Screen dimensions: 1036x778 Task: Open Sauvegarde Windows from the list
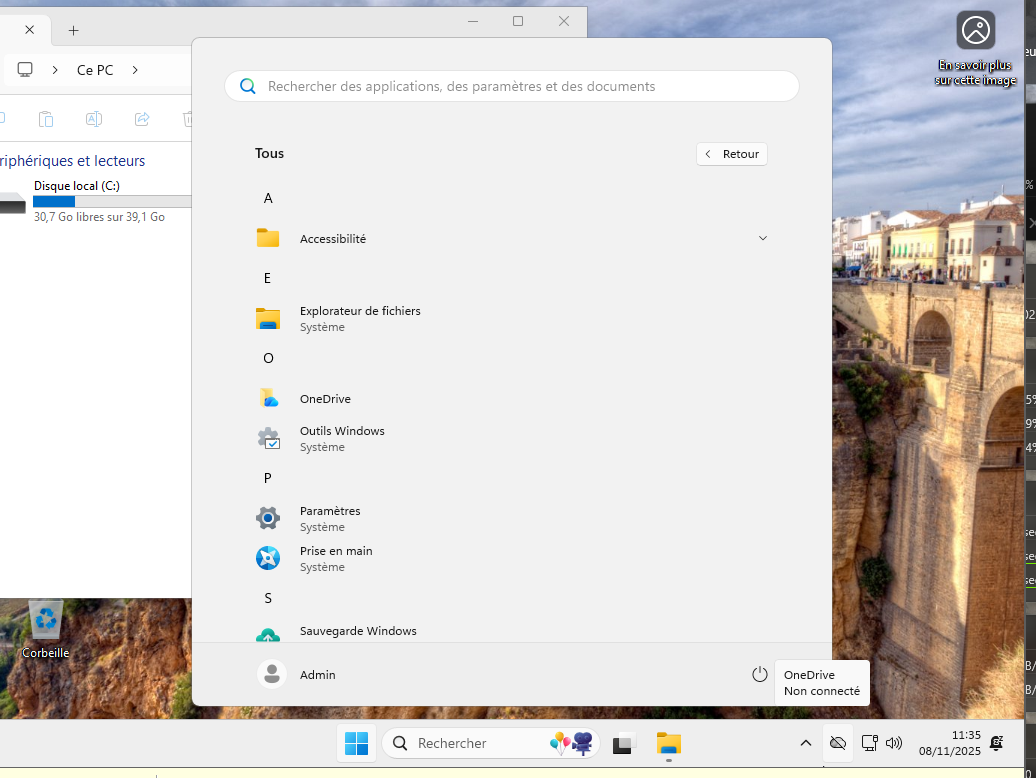pyautogui.click(x=512, y=632)
